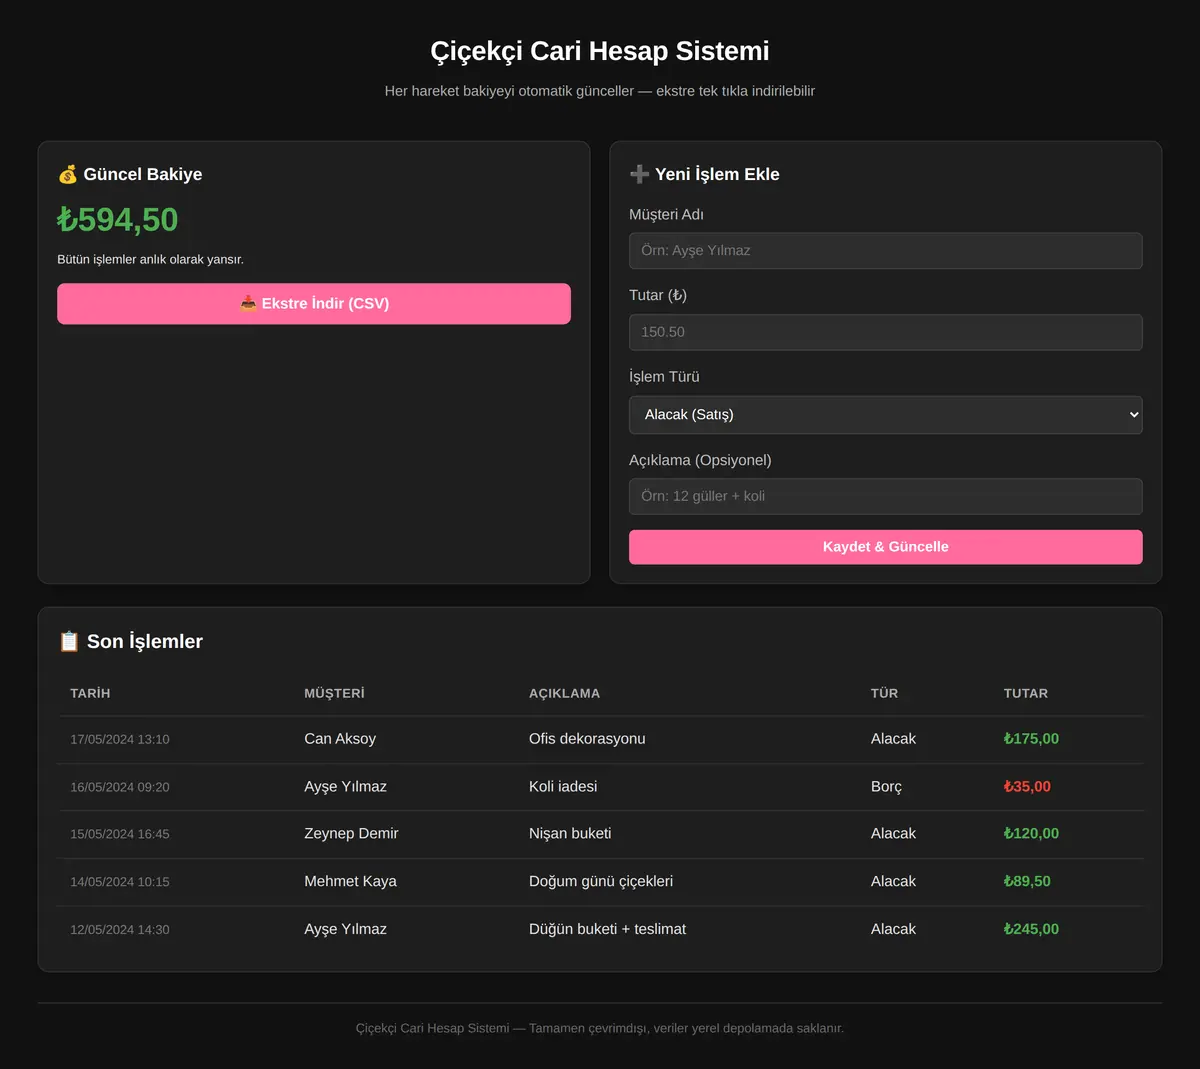Click the date 16/05/2024 09:20
1200x1069 pixels.
coord(120,787)
